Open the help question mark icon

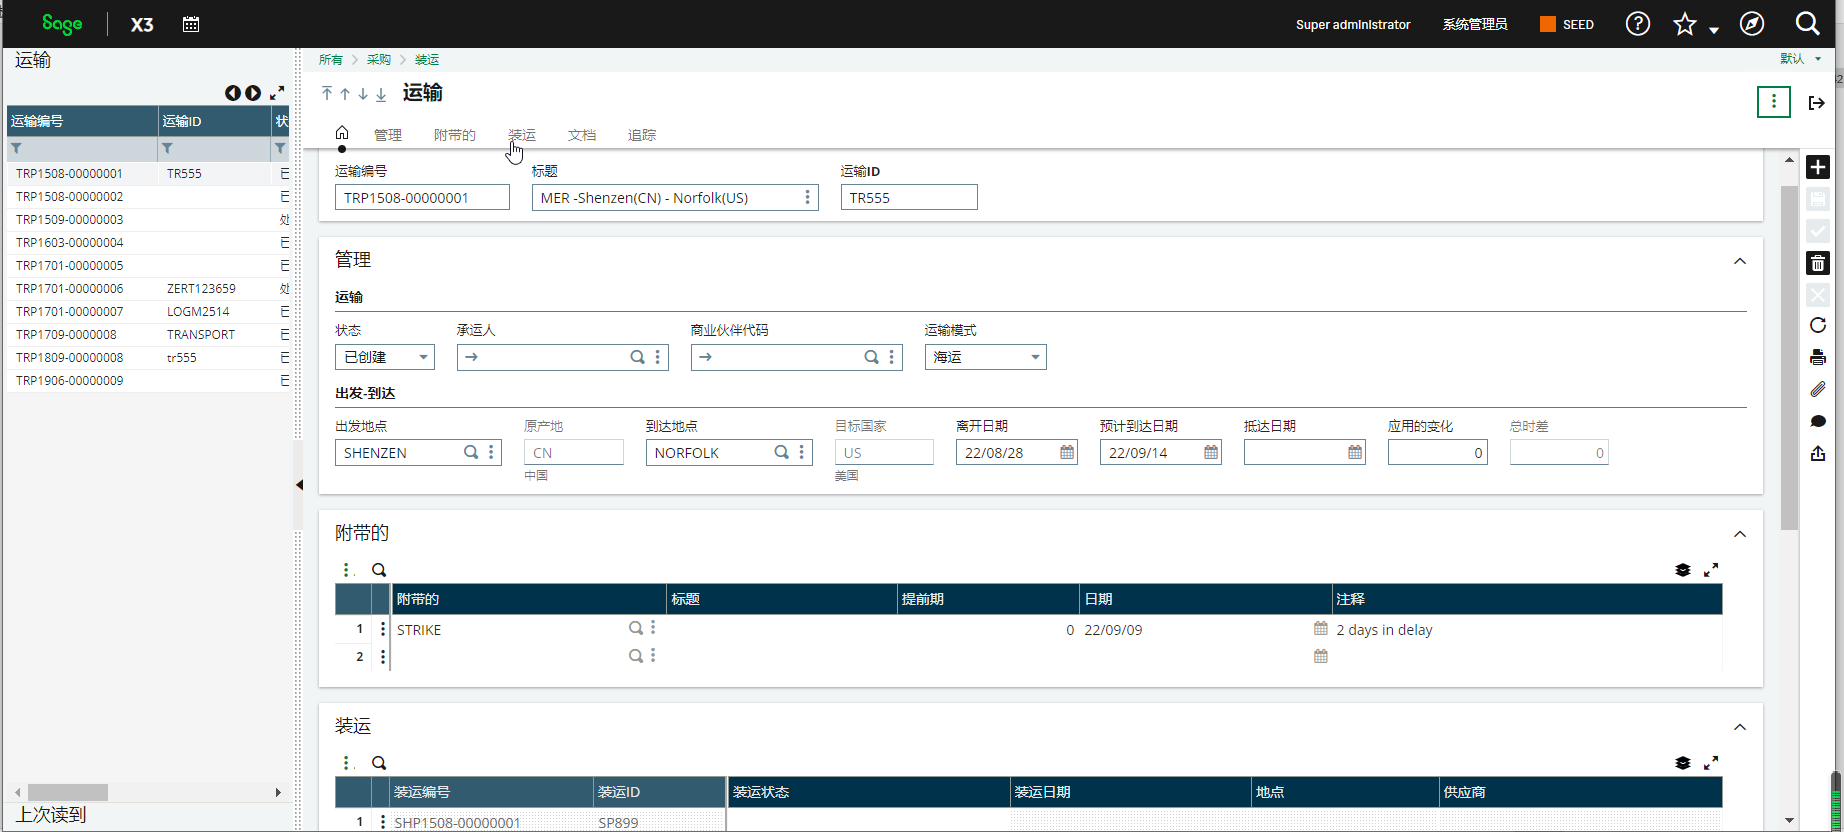click(1637, 24)
